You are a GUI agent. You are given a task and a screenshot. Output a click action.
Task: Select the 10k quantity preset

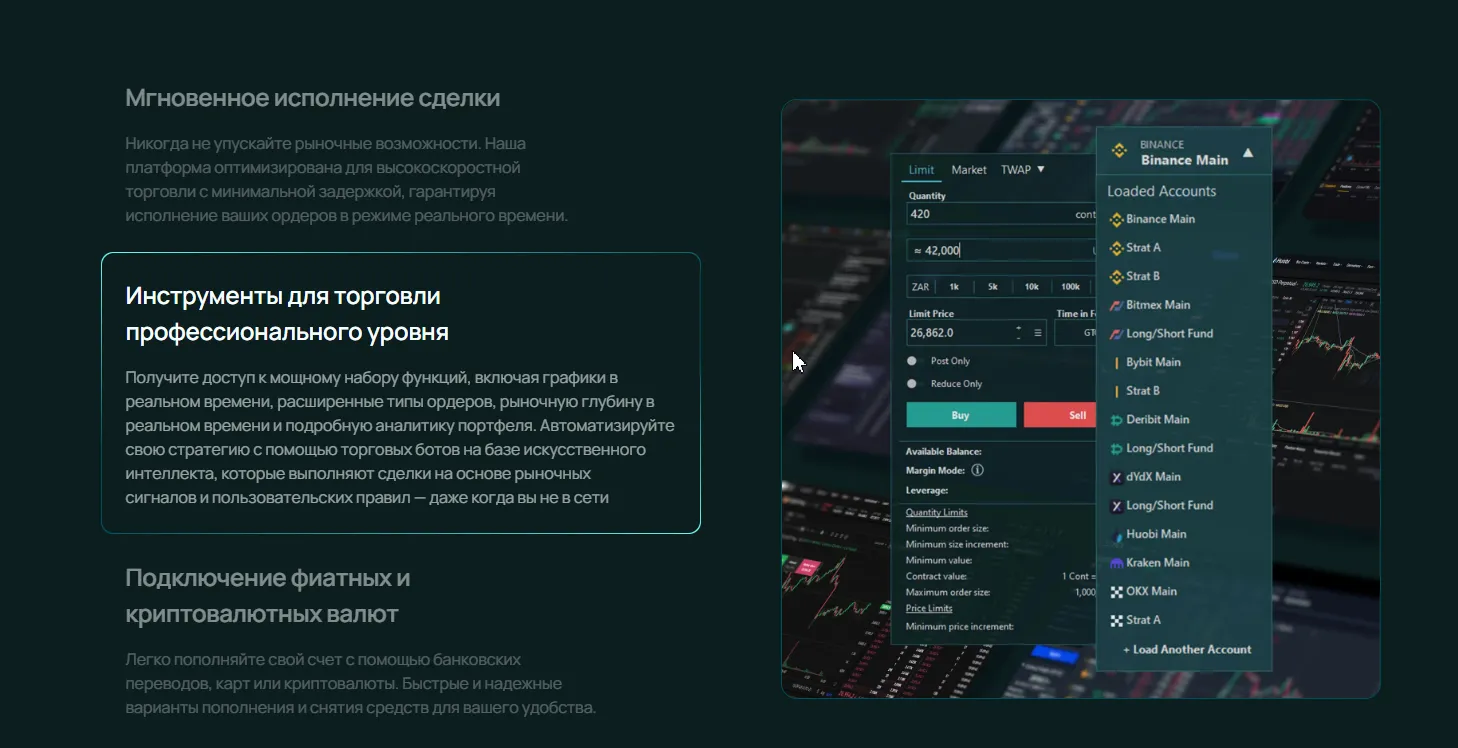coord(1032,287)
